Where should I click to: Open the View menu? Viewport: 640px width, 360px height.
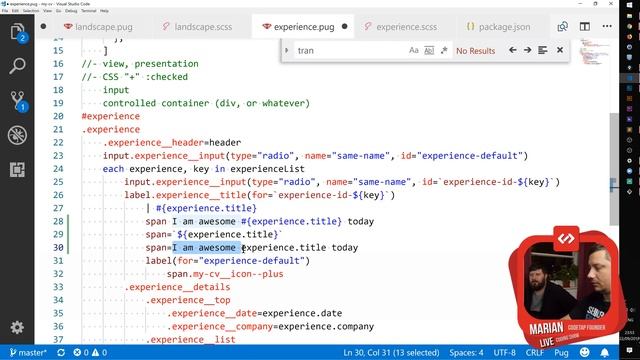[47, 11]
